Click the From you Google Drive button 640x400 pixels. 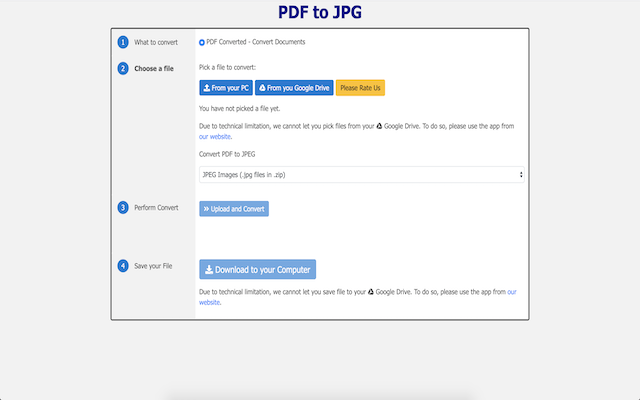click(294, 88)
